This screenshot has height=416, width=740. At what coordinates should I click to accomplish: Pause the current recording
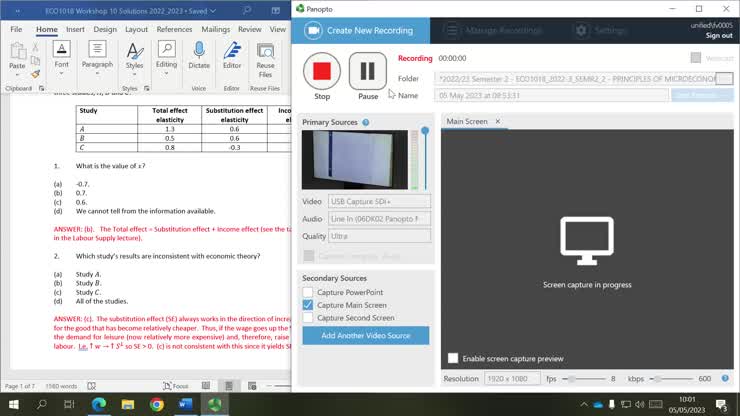(367, 72)
